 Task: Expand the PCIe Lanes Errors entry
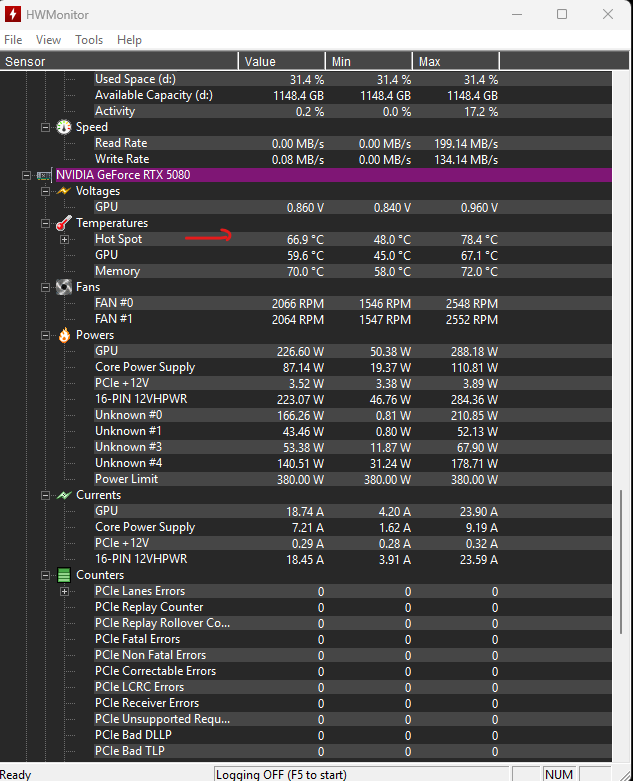pos(64,591)
